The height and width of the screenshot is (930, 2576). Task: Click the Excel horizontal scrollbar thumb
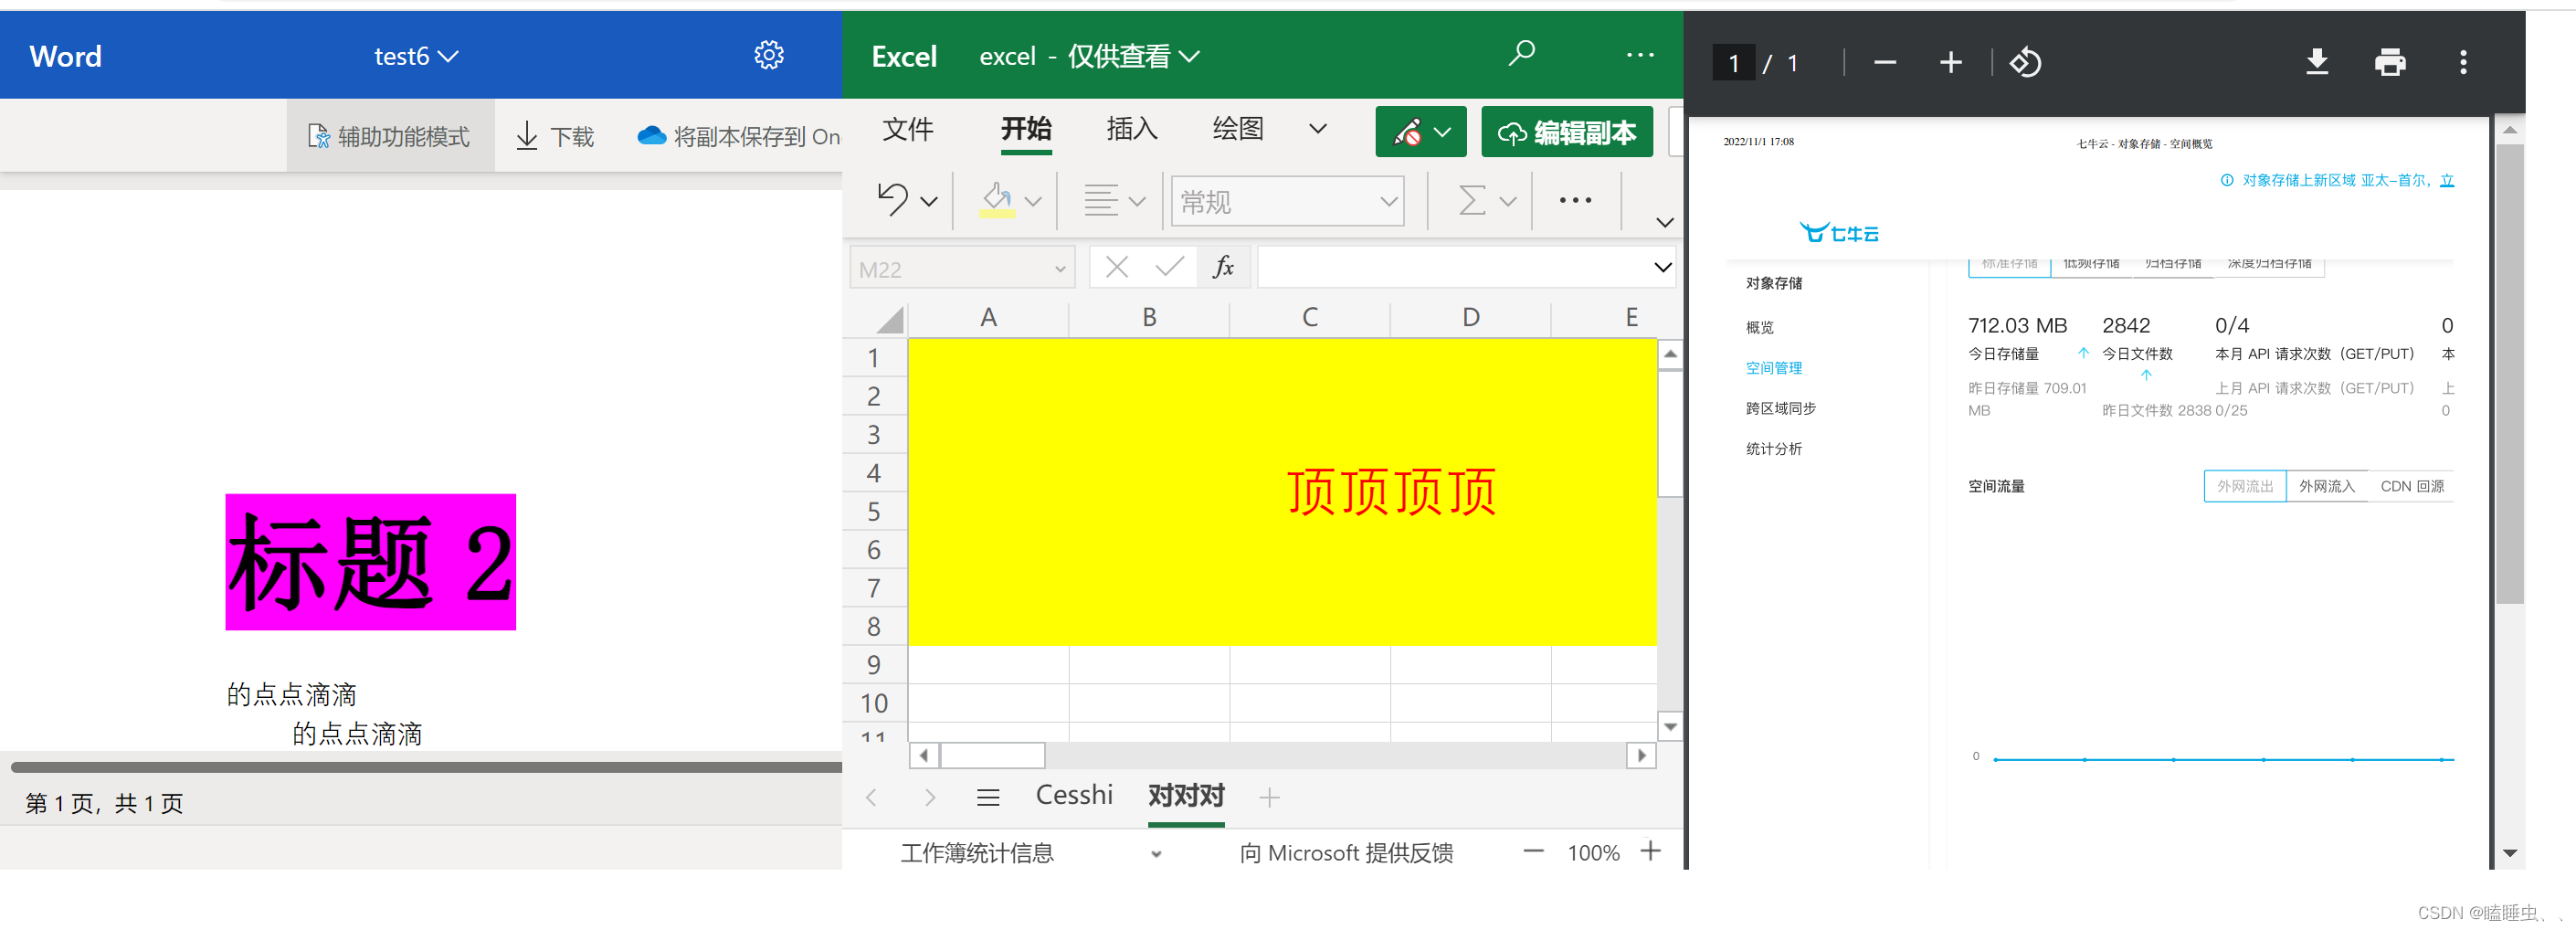tap(992, 756)
